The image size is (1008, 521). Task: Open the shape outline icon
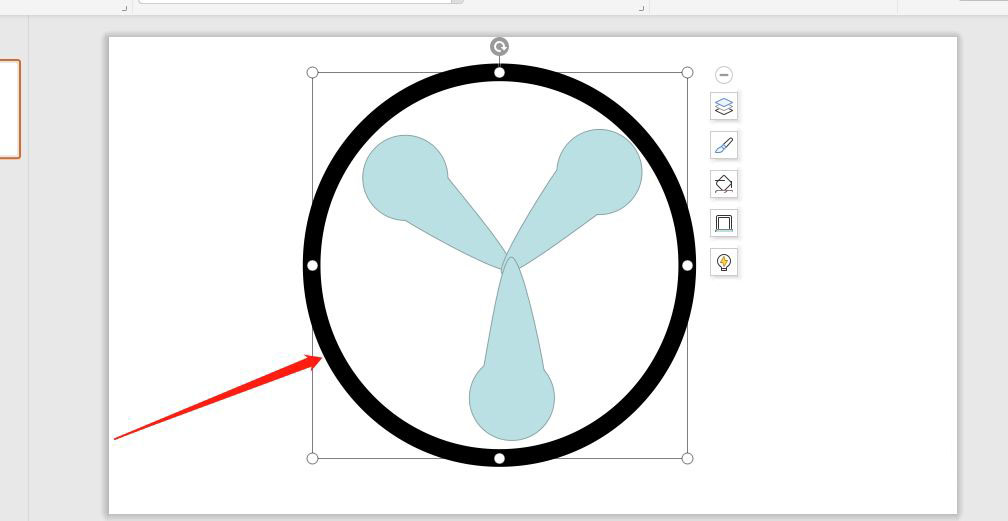724,223
